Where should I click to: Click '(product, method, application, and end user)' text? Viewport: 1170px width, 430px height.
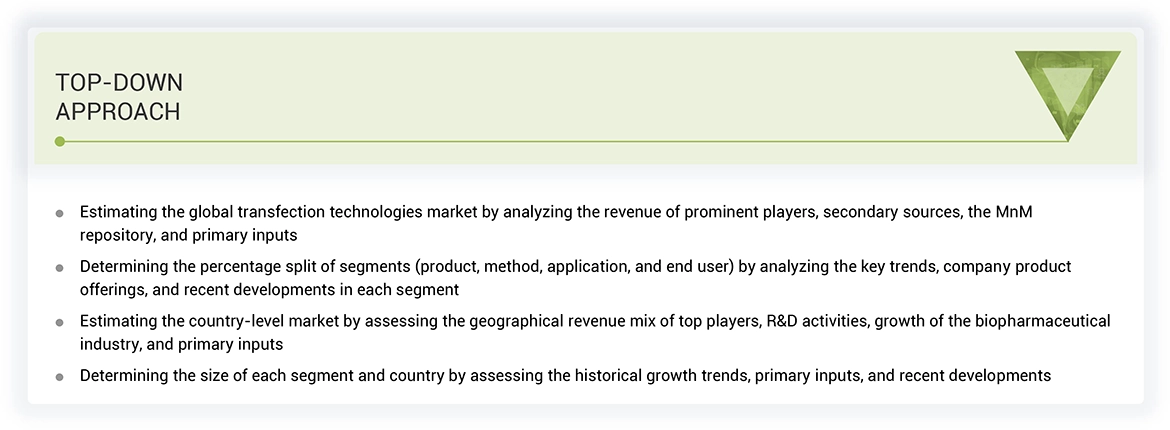569,267
